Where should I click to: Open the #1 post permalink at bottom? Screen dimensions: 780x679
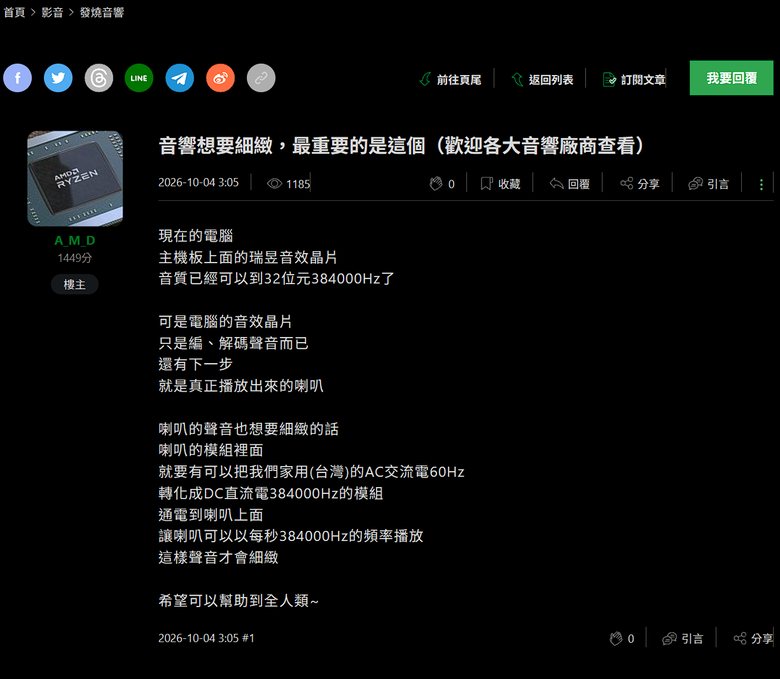[248, 638]
